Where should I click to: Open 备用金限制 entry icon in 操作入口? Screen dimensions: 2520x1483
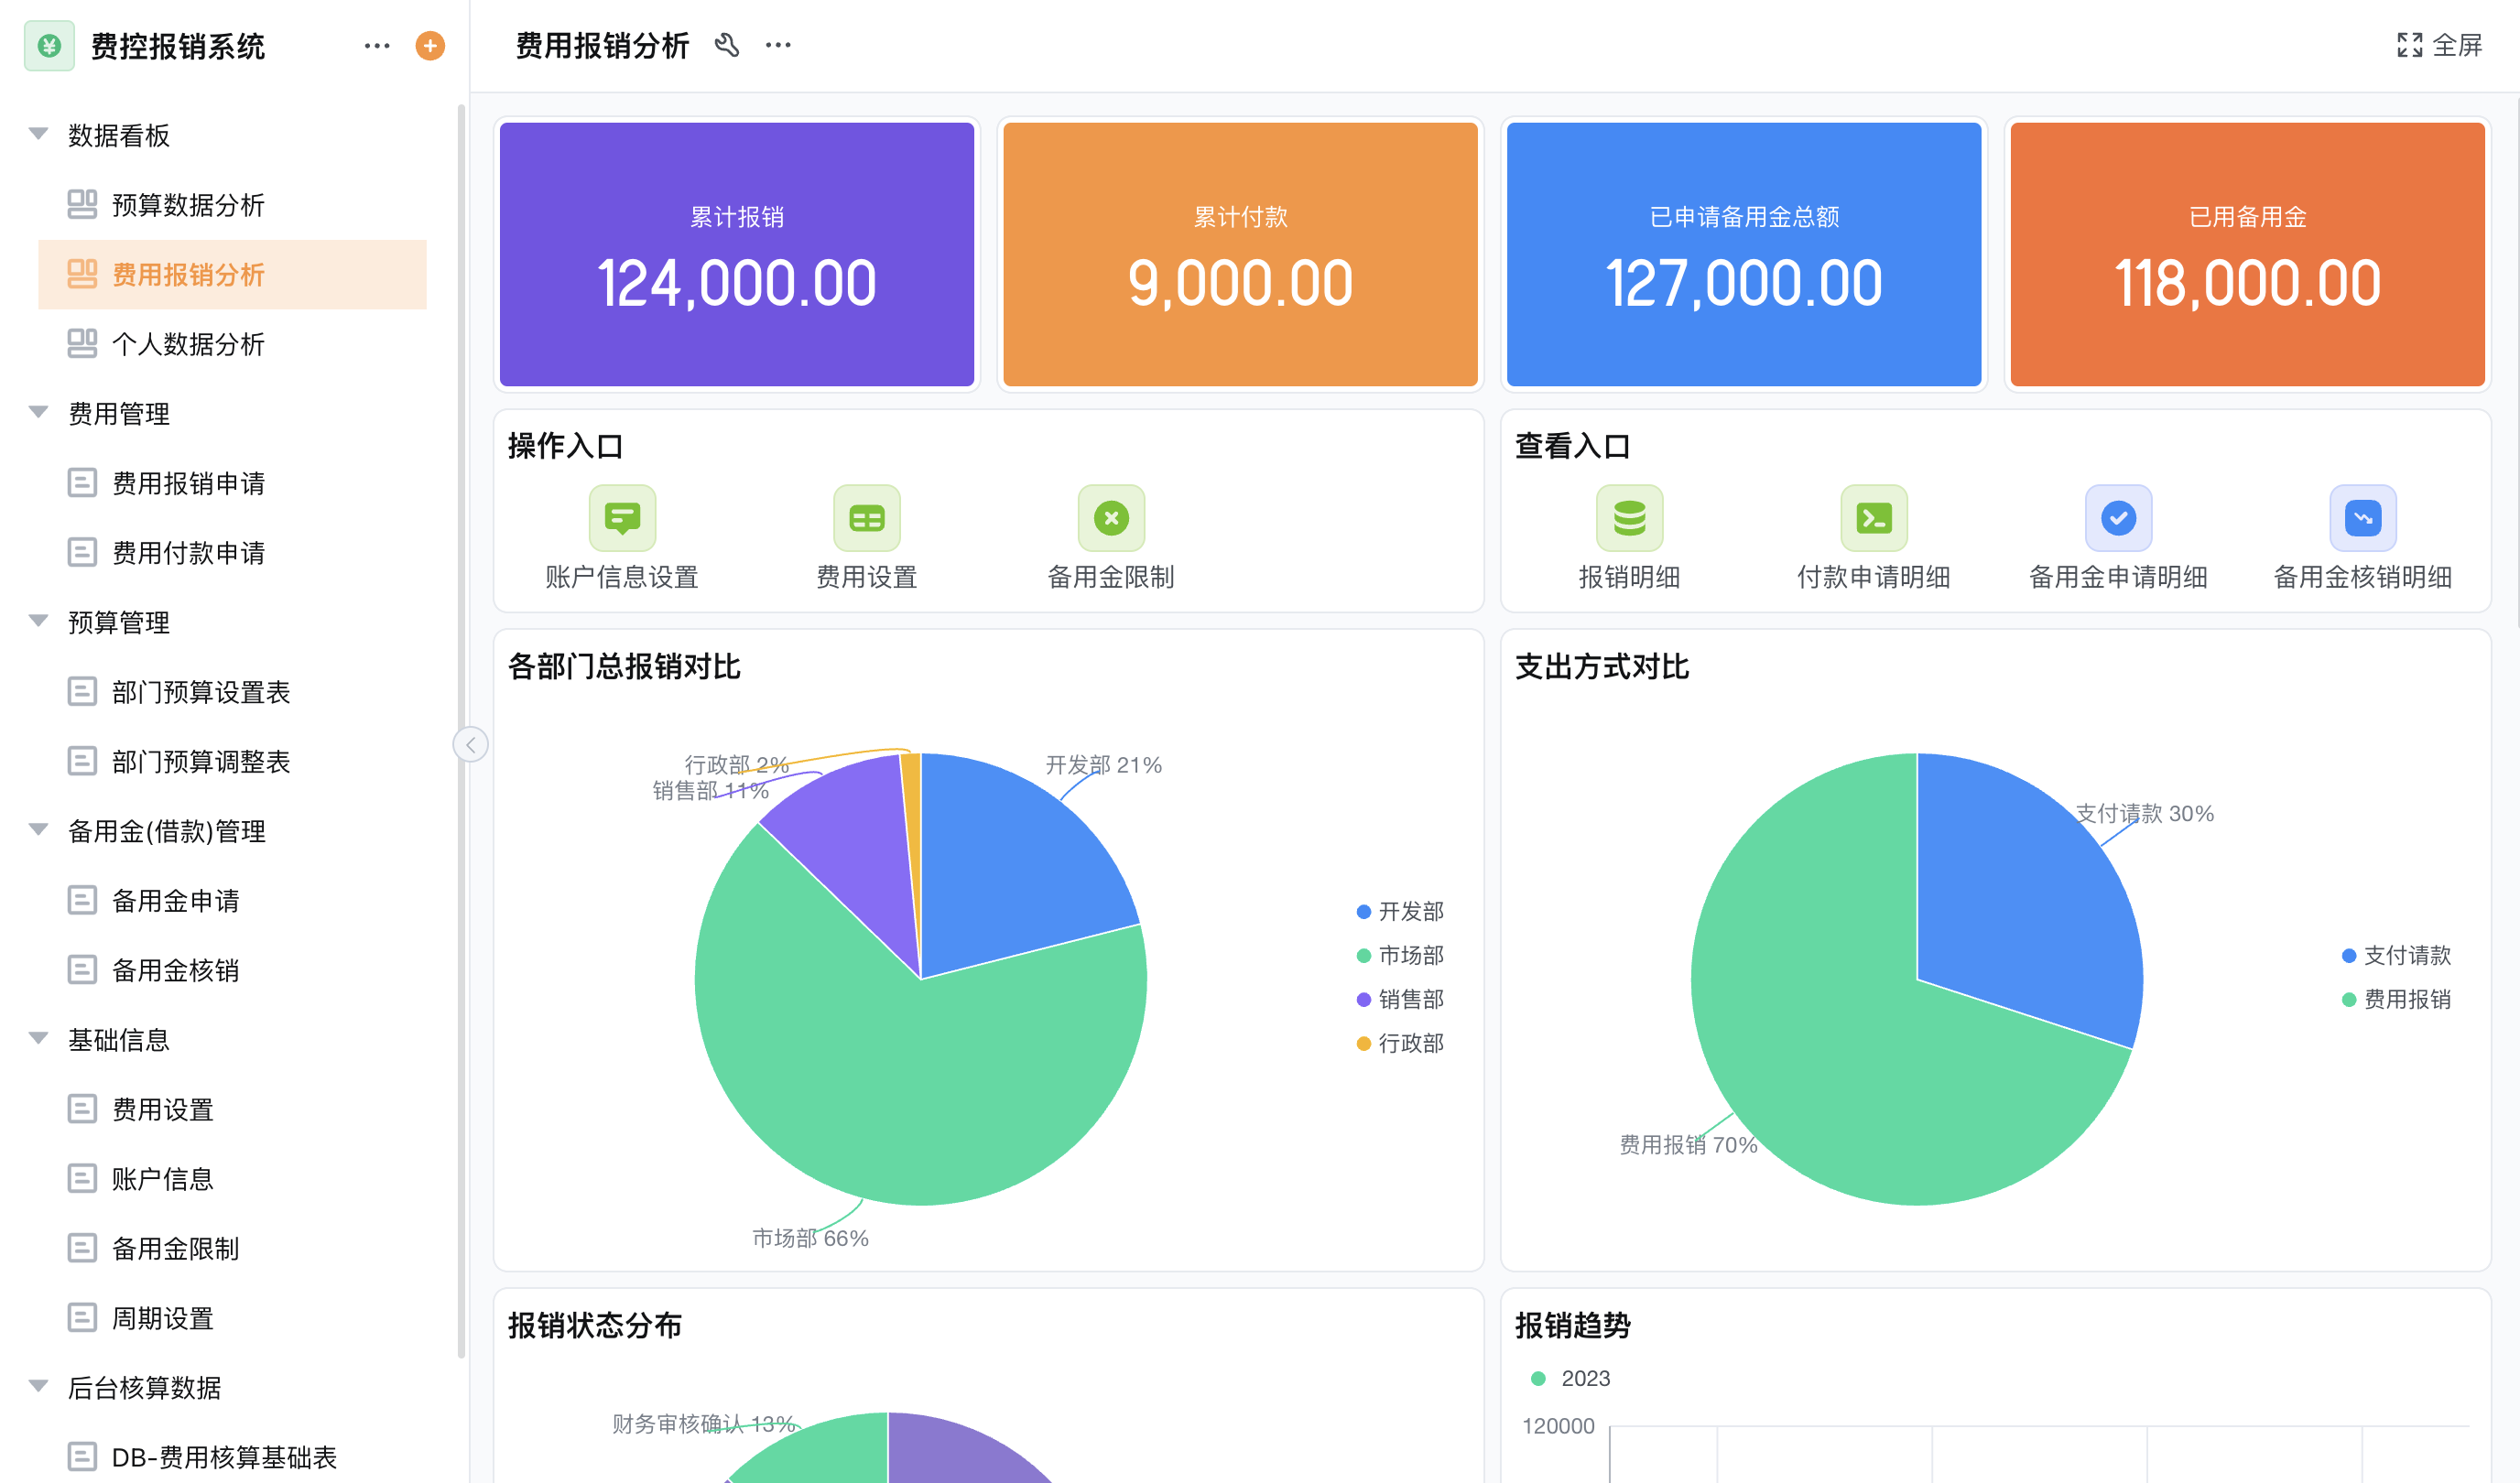coord(1111,518)
